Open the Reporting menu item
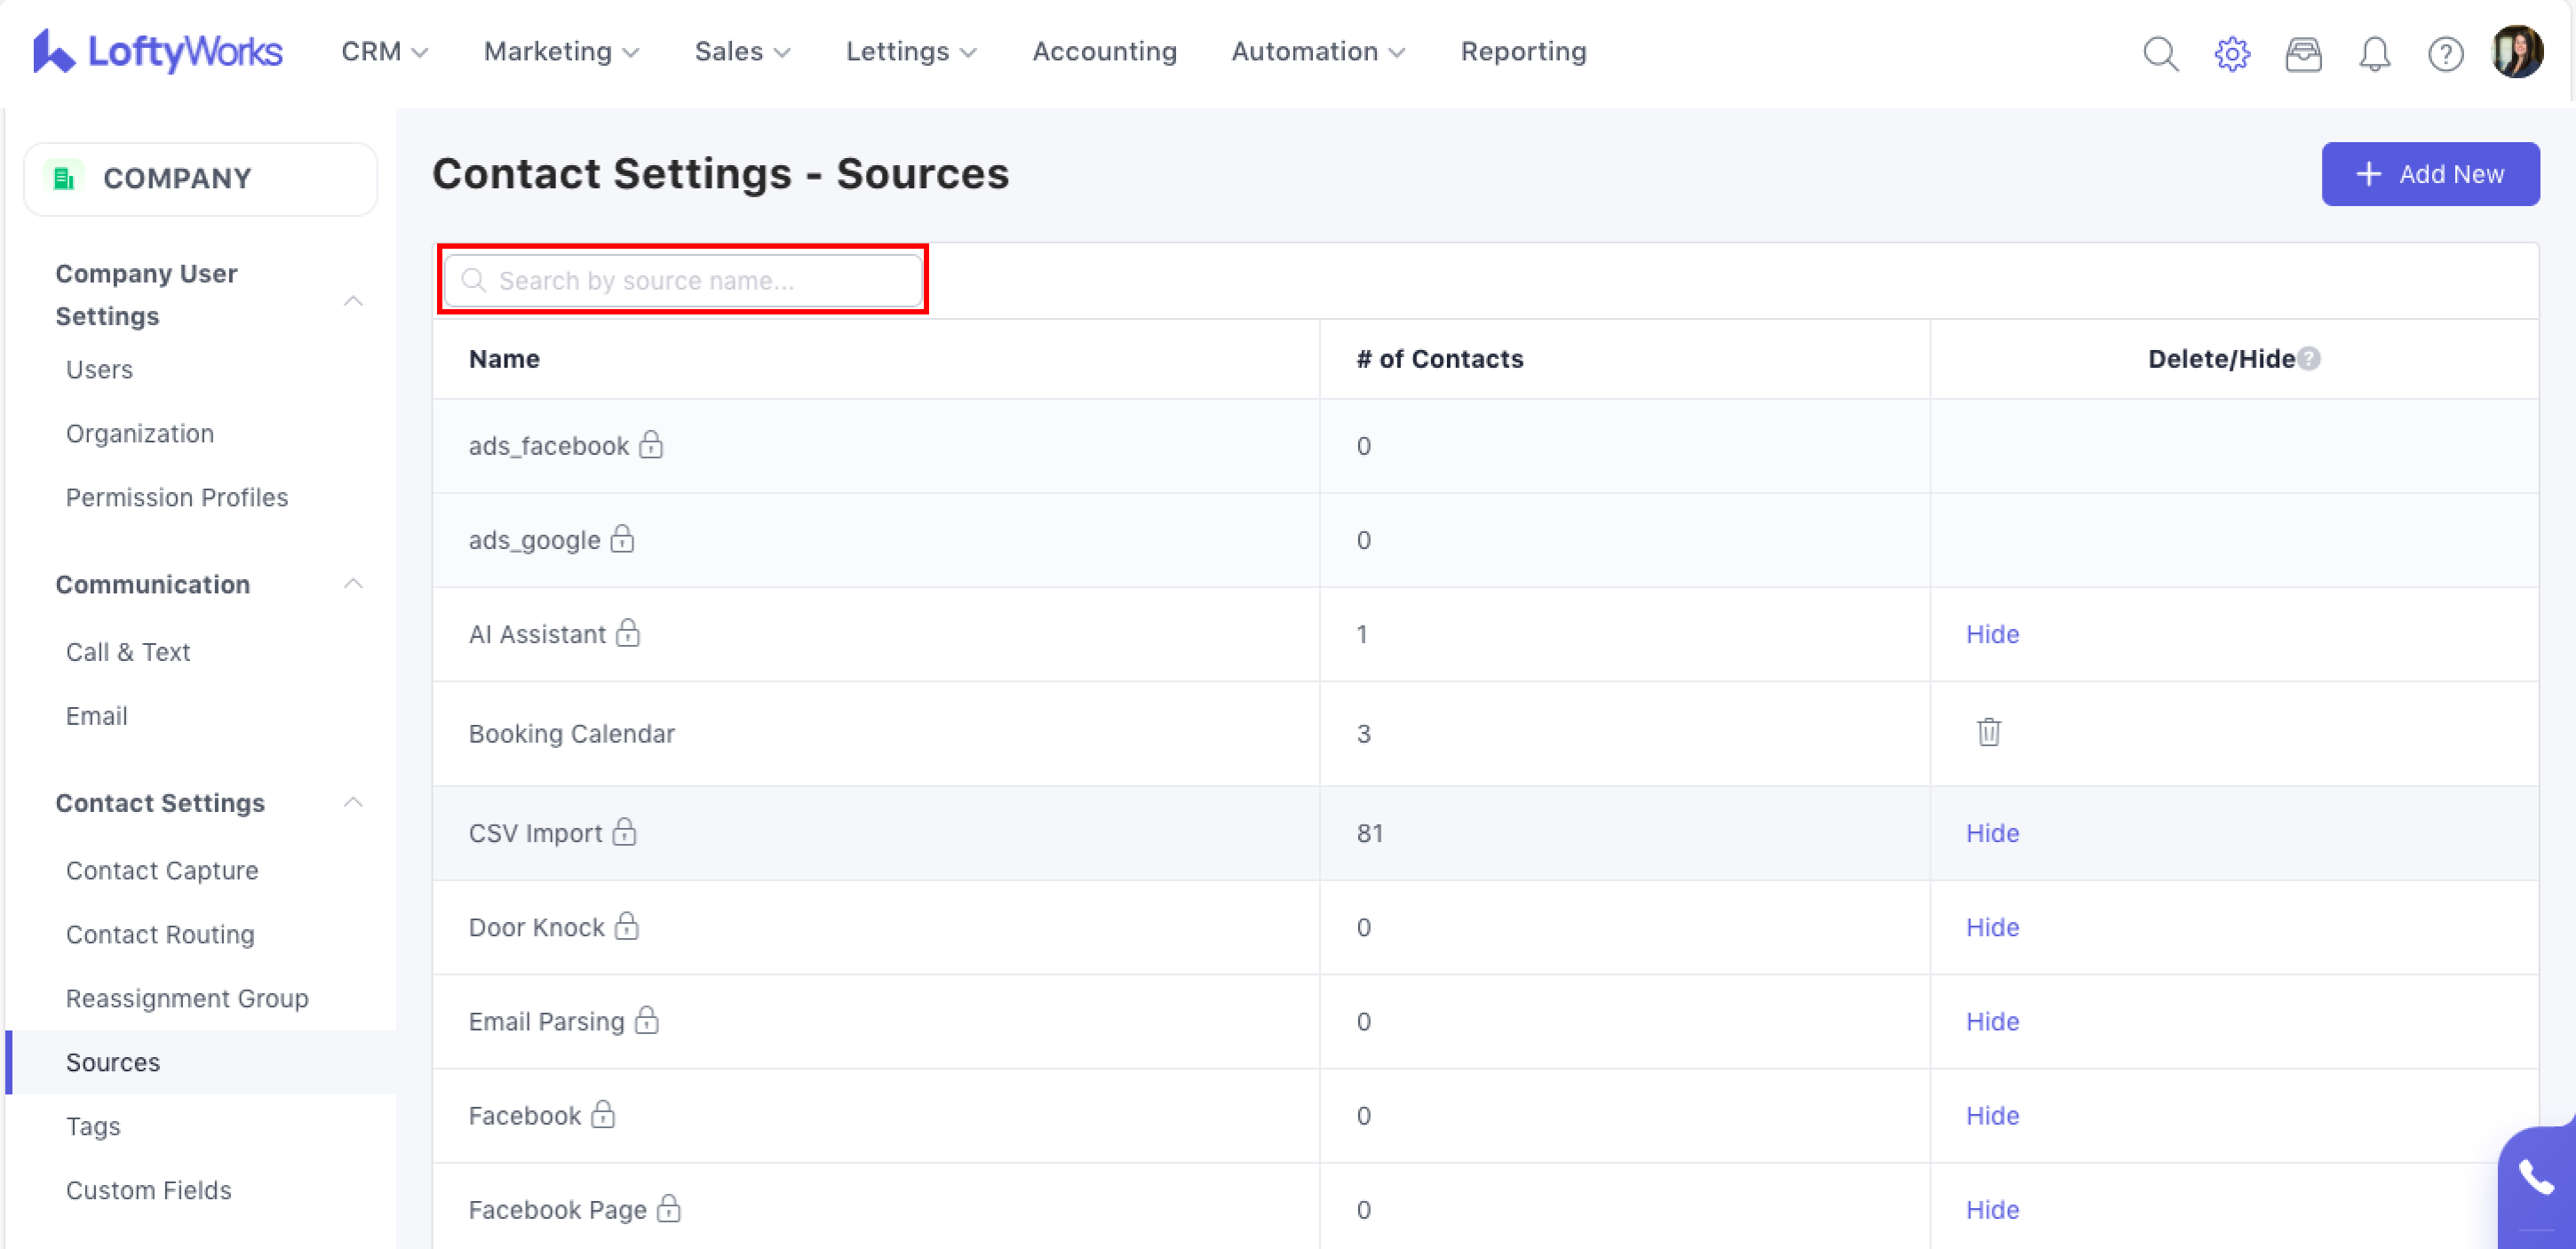 point(1522,51)
